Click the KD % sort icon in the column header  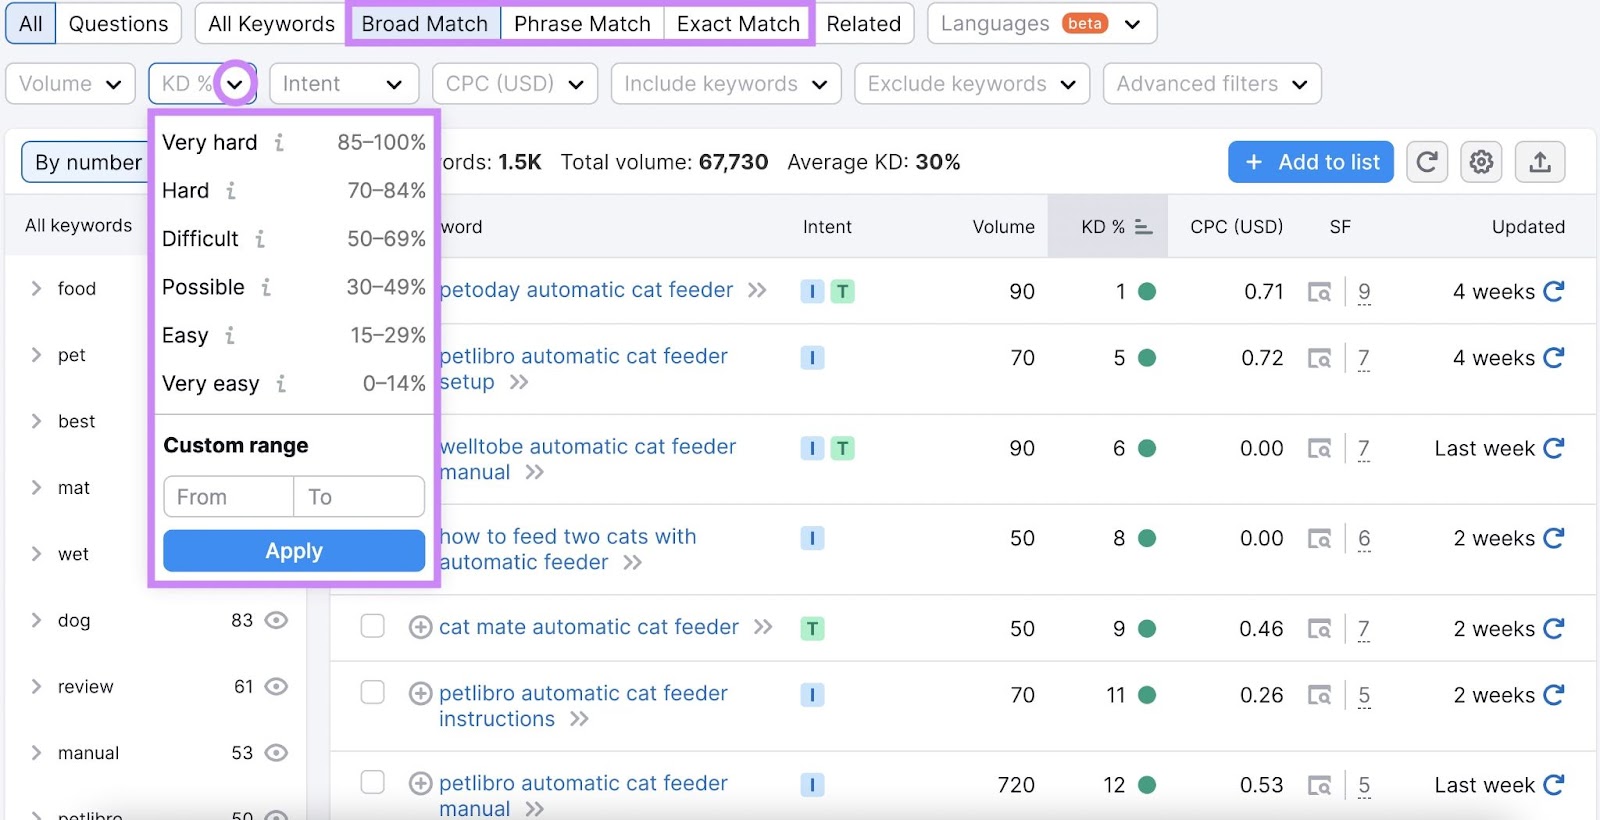1144,228
